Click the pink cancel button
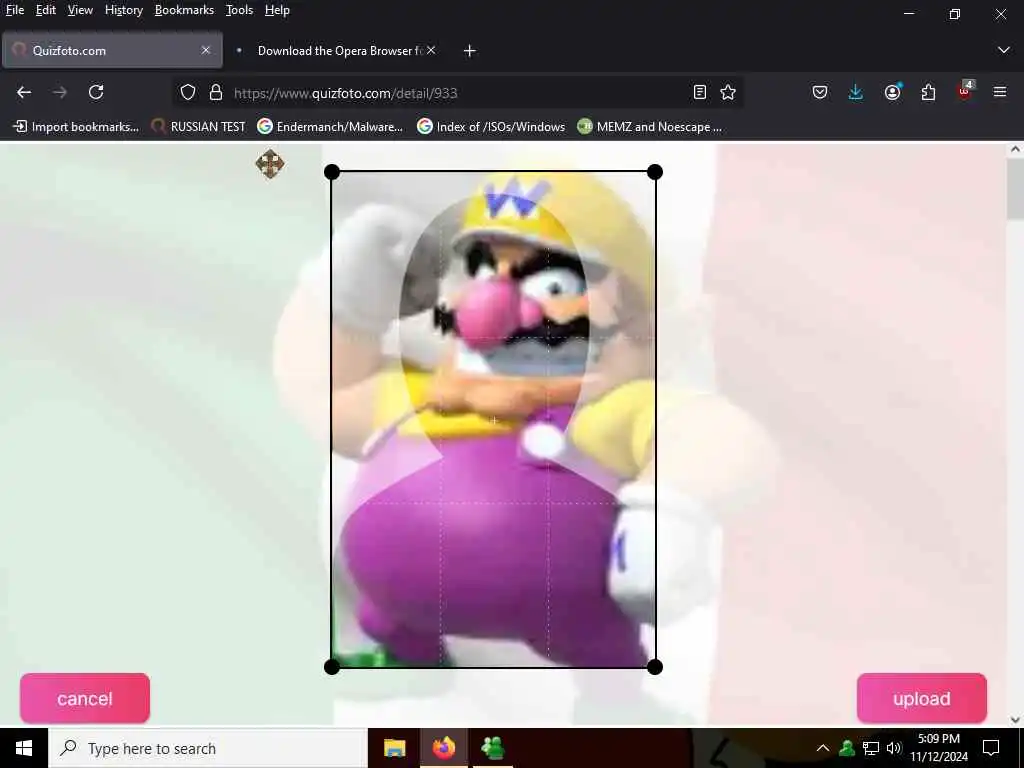Viewport: 1024px width, 768px height. (x=85, y=699)
